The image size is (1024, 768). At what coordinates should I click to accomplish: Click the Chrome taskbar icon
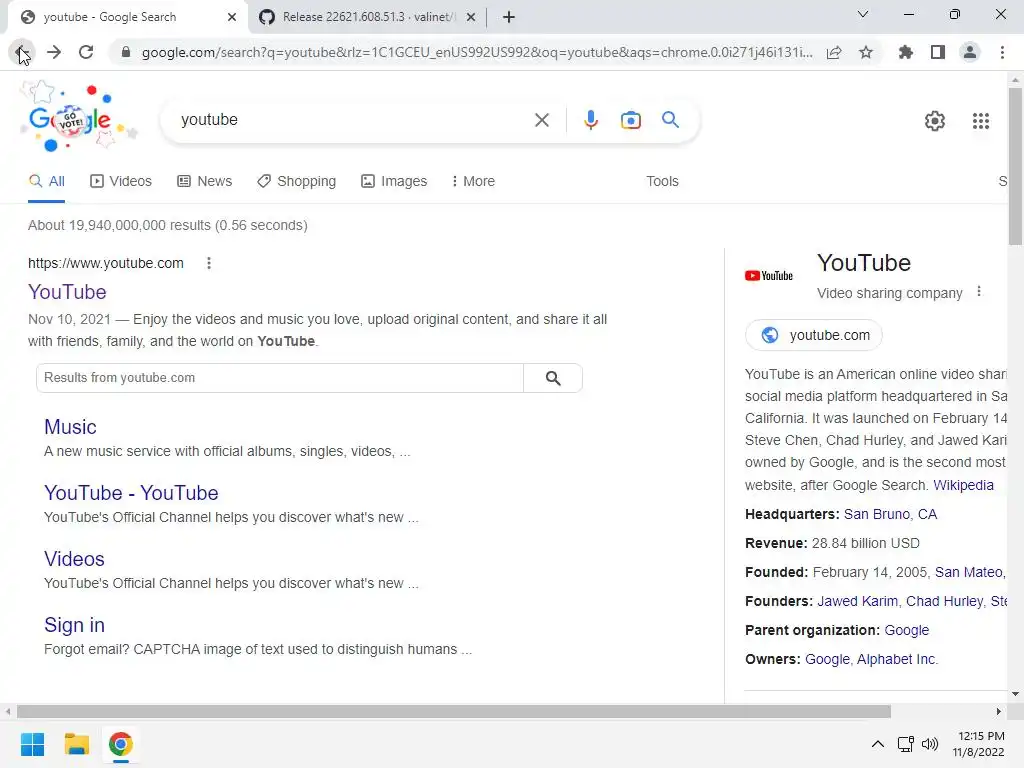120,744
